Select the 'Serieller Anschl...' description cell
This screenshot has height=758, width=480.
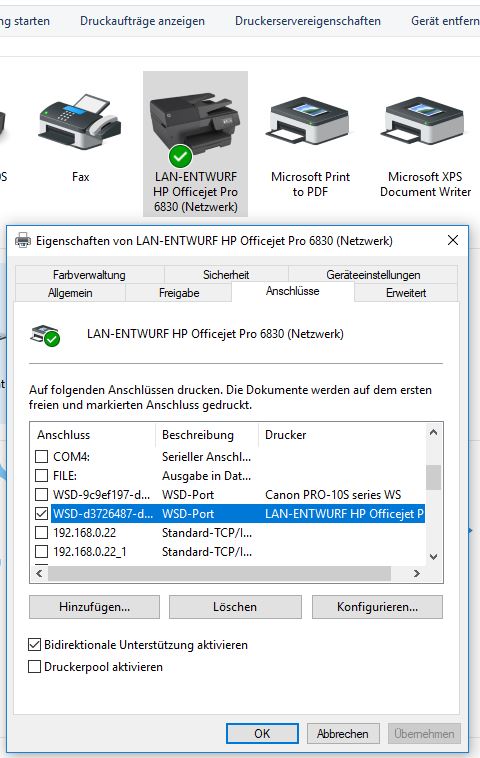click(x=206, y=456)
